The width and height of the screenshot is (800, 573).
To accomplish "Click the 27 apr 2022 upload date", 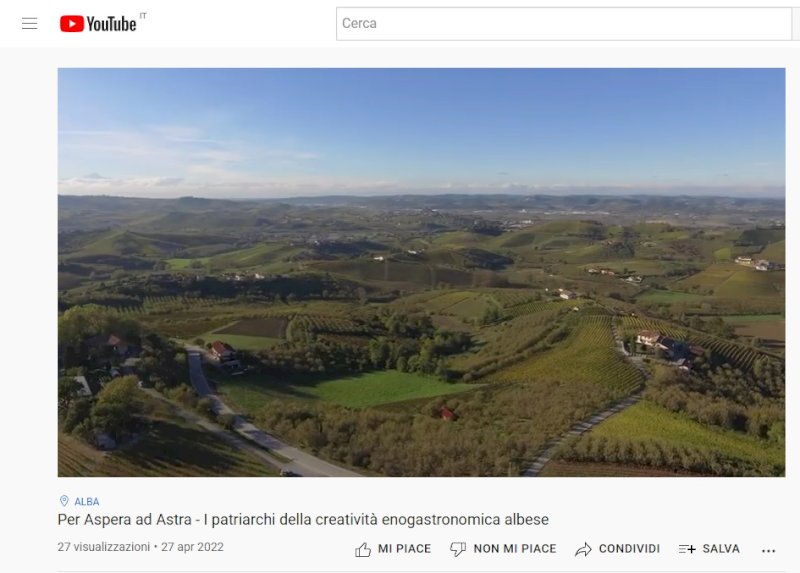I will [192, 547].
